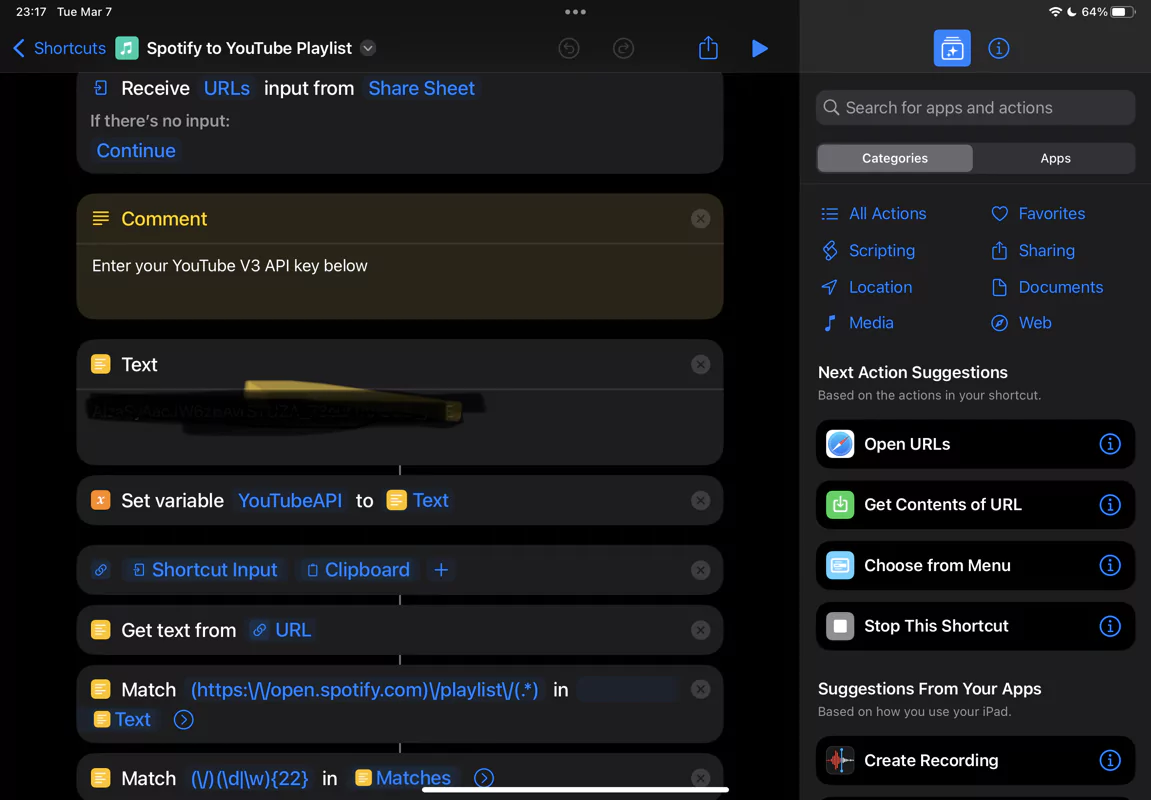1151x800 pixels.
Task: Redo the last edit
Action: pyautogui.click(x=623, y=48)
